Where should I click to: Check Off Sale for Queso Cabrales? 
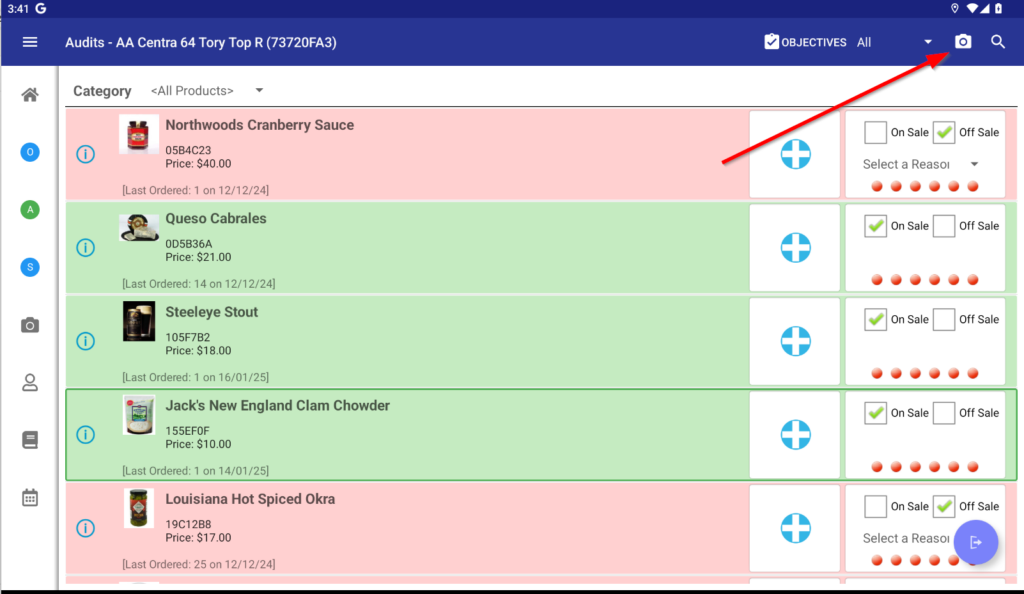[x=944, y=226]
